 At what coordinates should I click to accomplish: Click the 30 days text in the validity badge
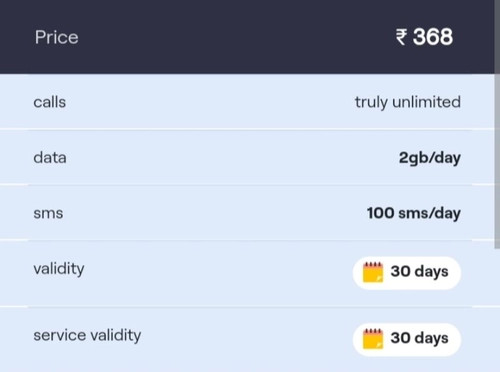coord(419,272)
